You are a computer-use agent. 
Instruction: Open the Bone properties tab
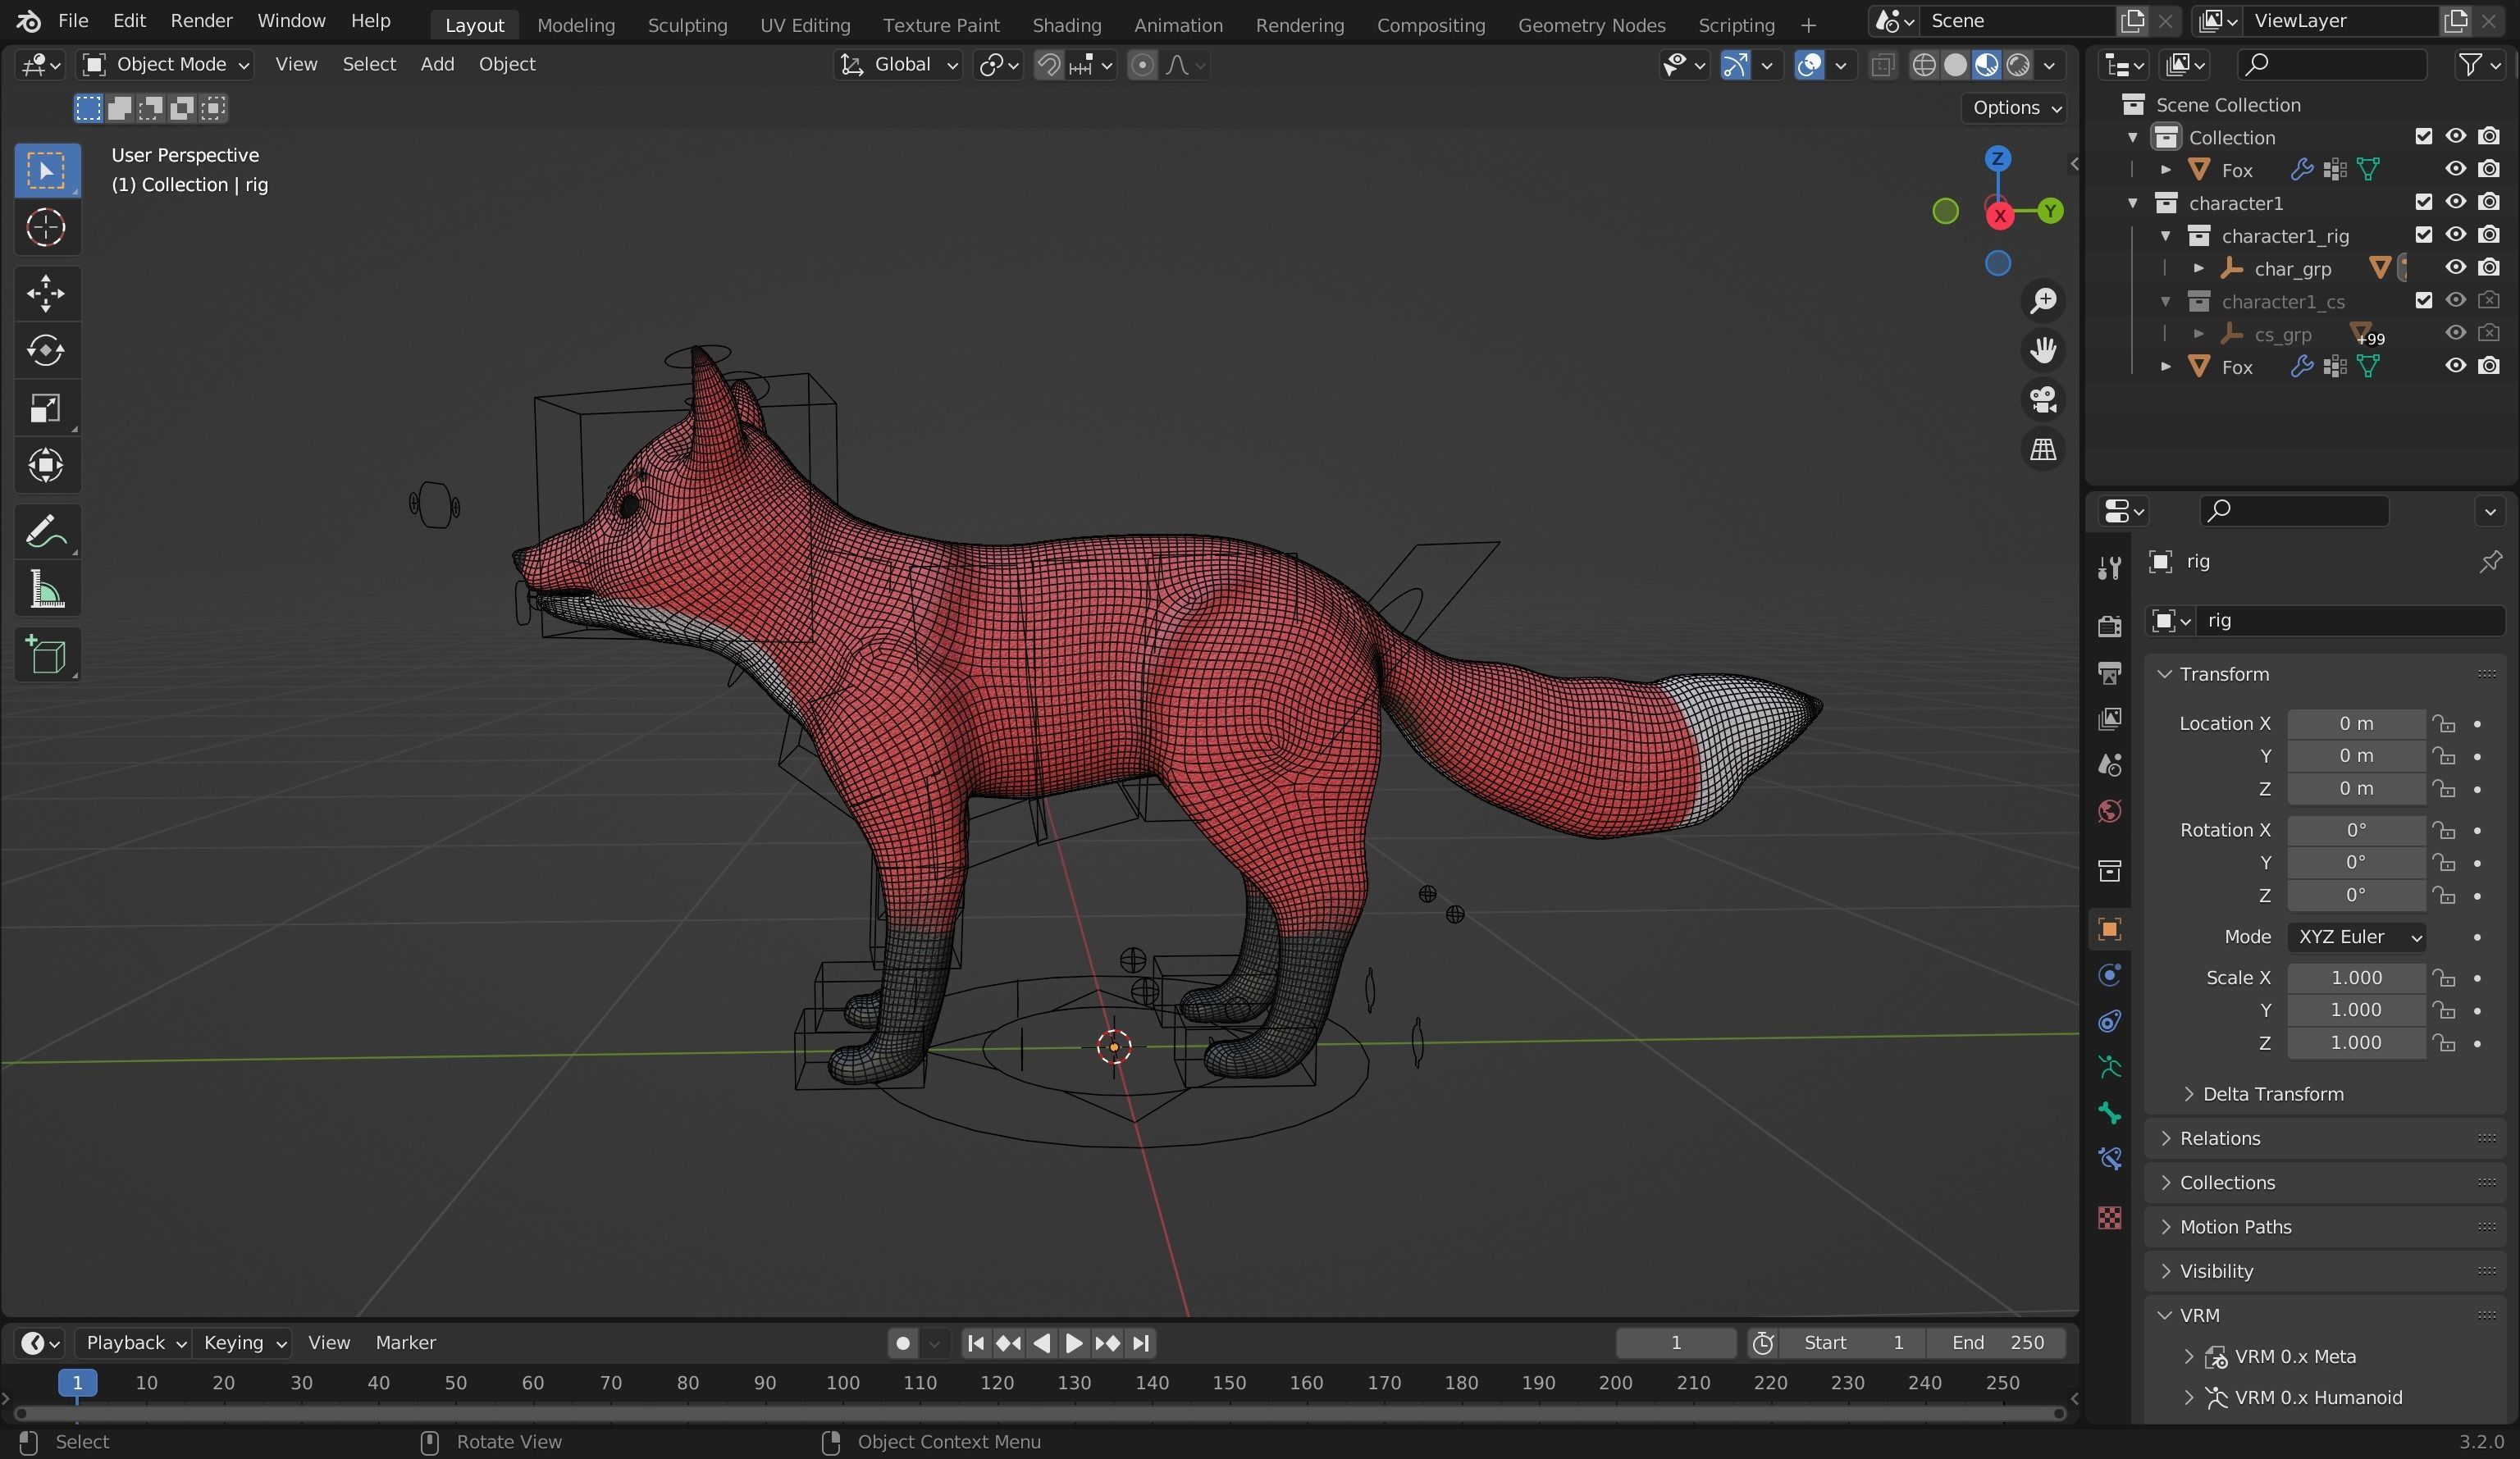tap(2109, 1113)
